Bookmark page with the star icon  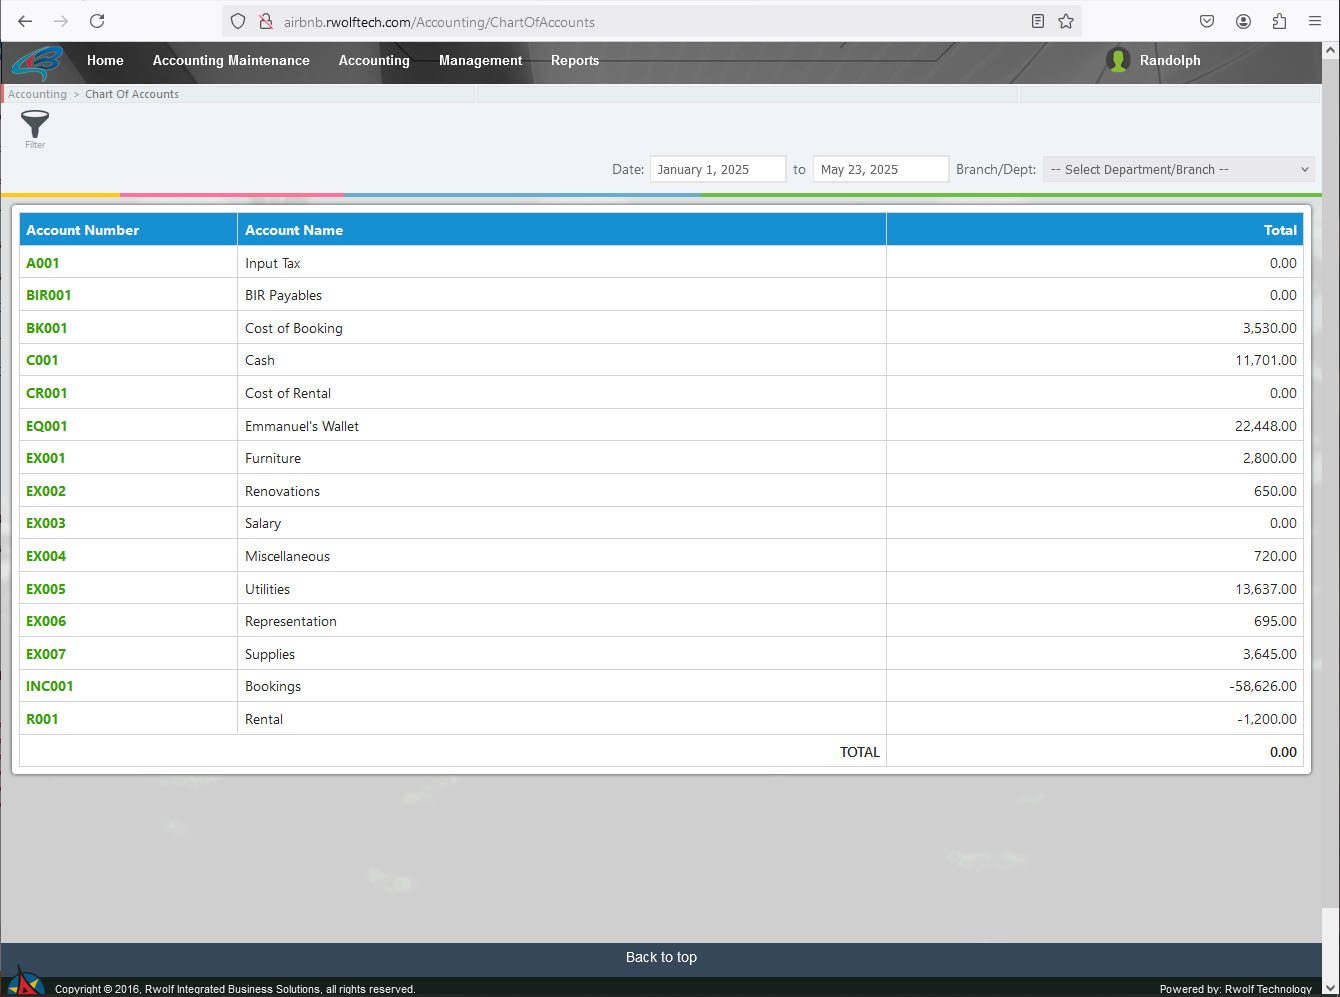tap(1066, 21)
